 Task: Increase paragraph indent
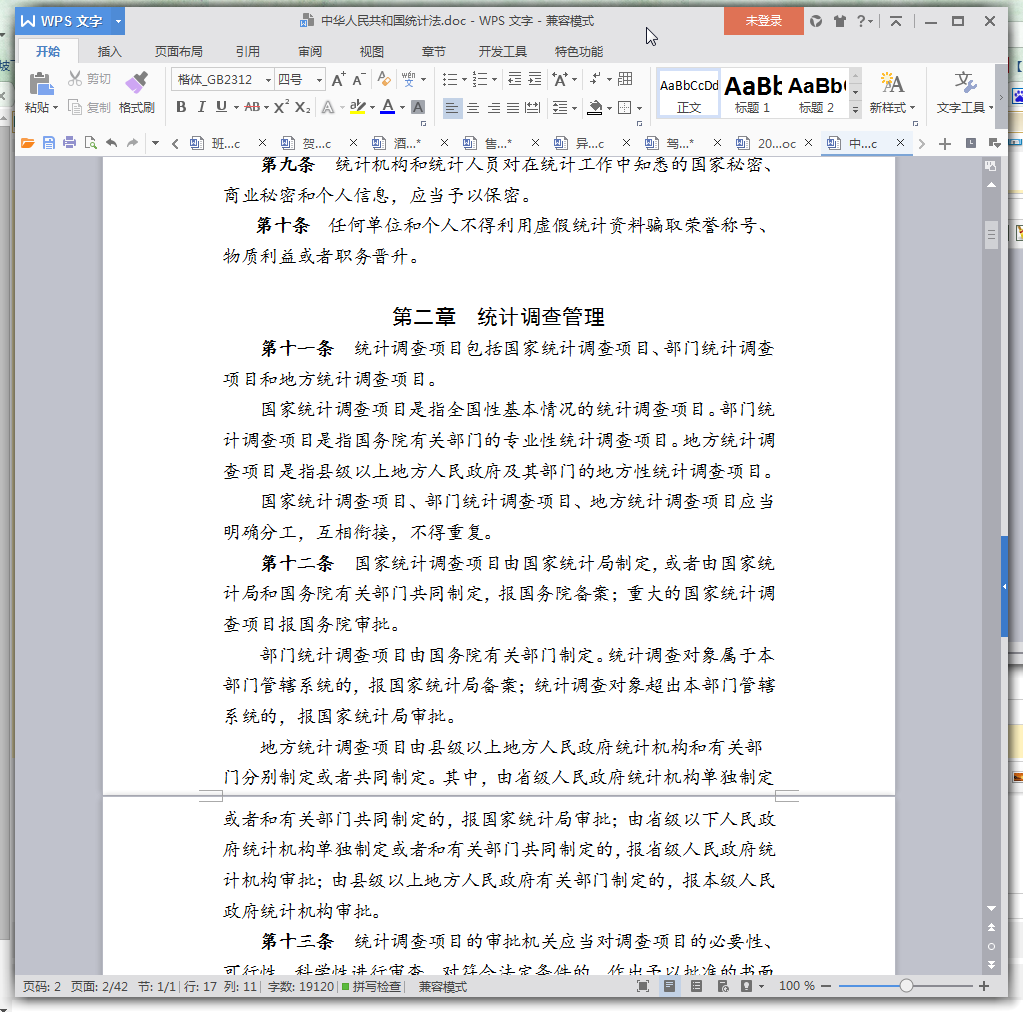[x=534, y=80]
